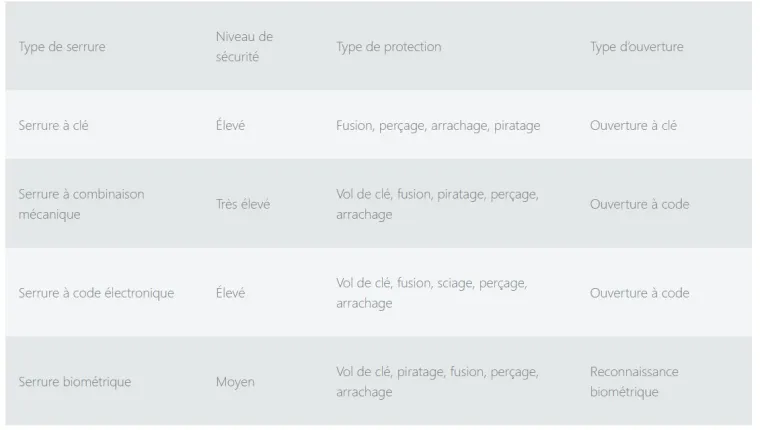Click the 'Type de protection' column header

[389, 47]
